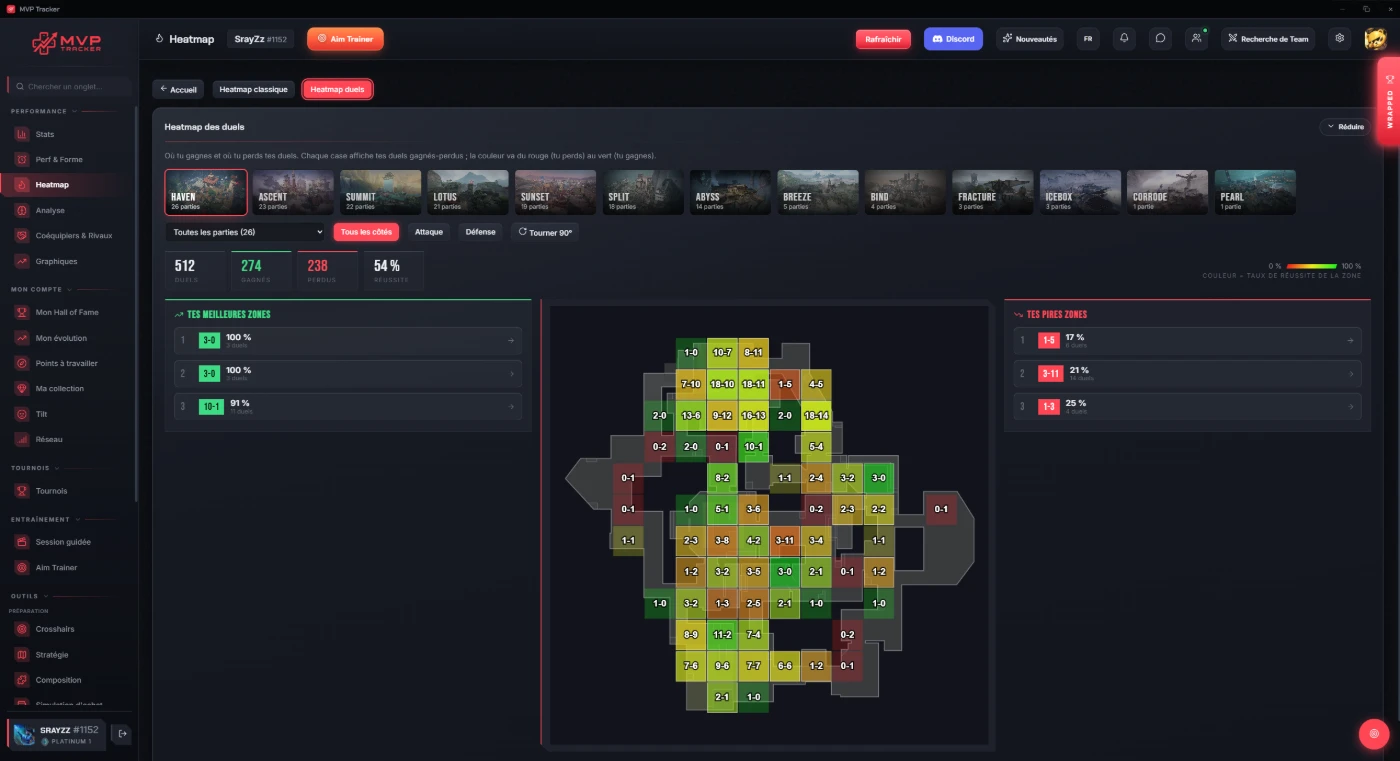Select the Tous les côtés filter

coord(366,232)
